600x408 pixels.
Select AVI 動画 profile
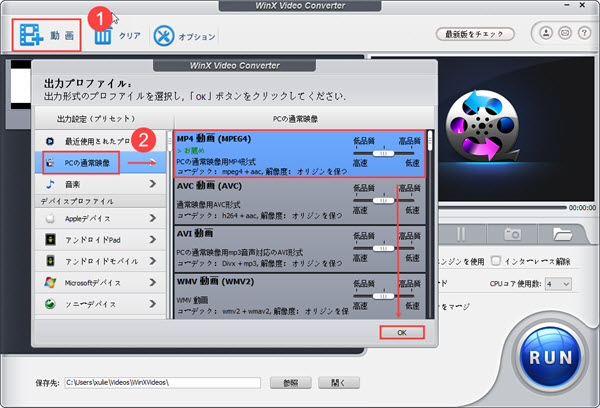click(300, 249)
